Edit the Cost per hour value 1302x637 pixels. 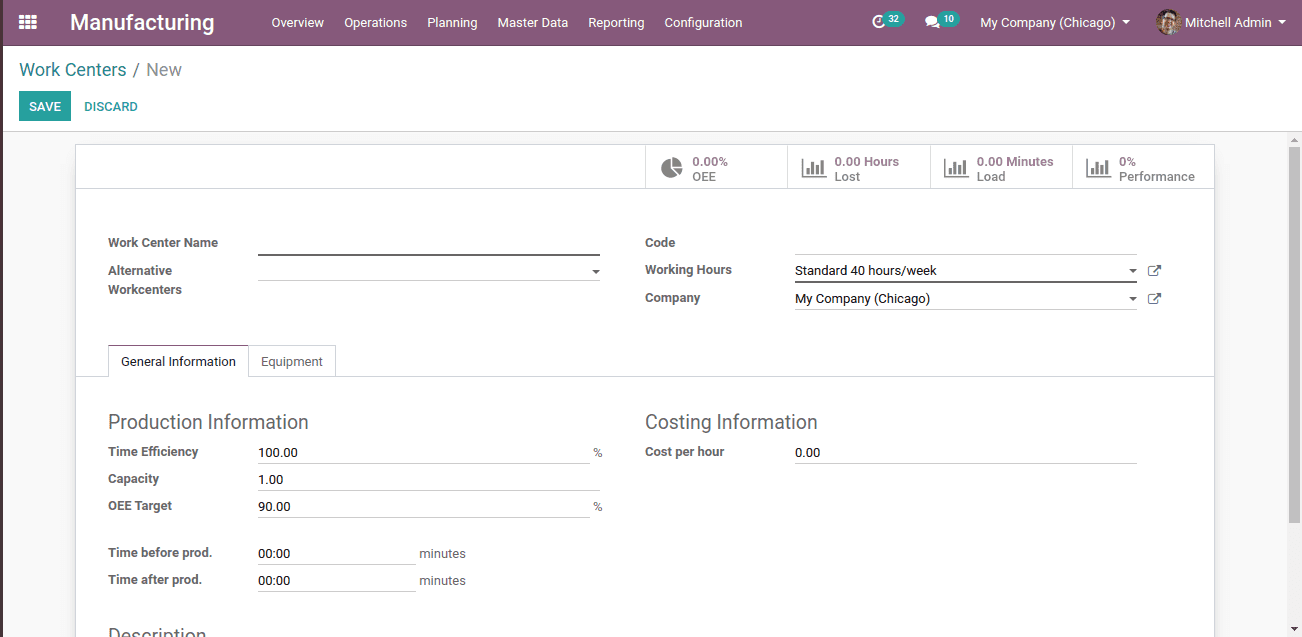(966, 452)
